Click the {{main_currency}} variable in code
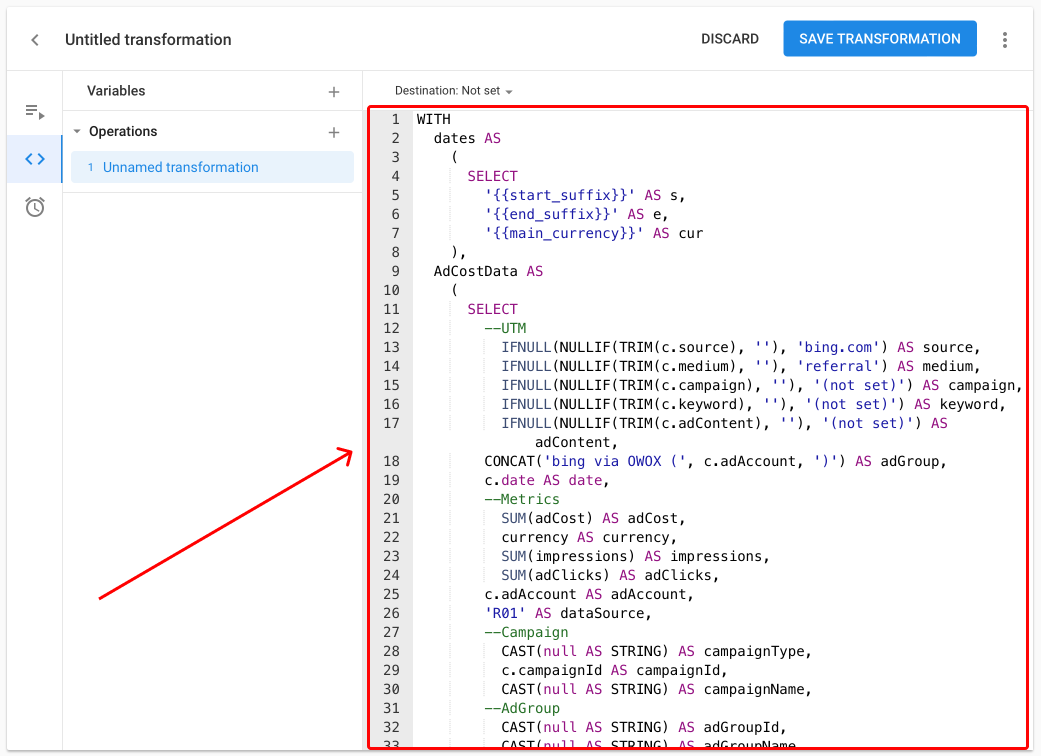 coord(564,233)
